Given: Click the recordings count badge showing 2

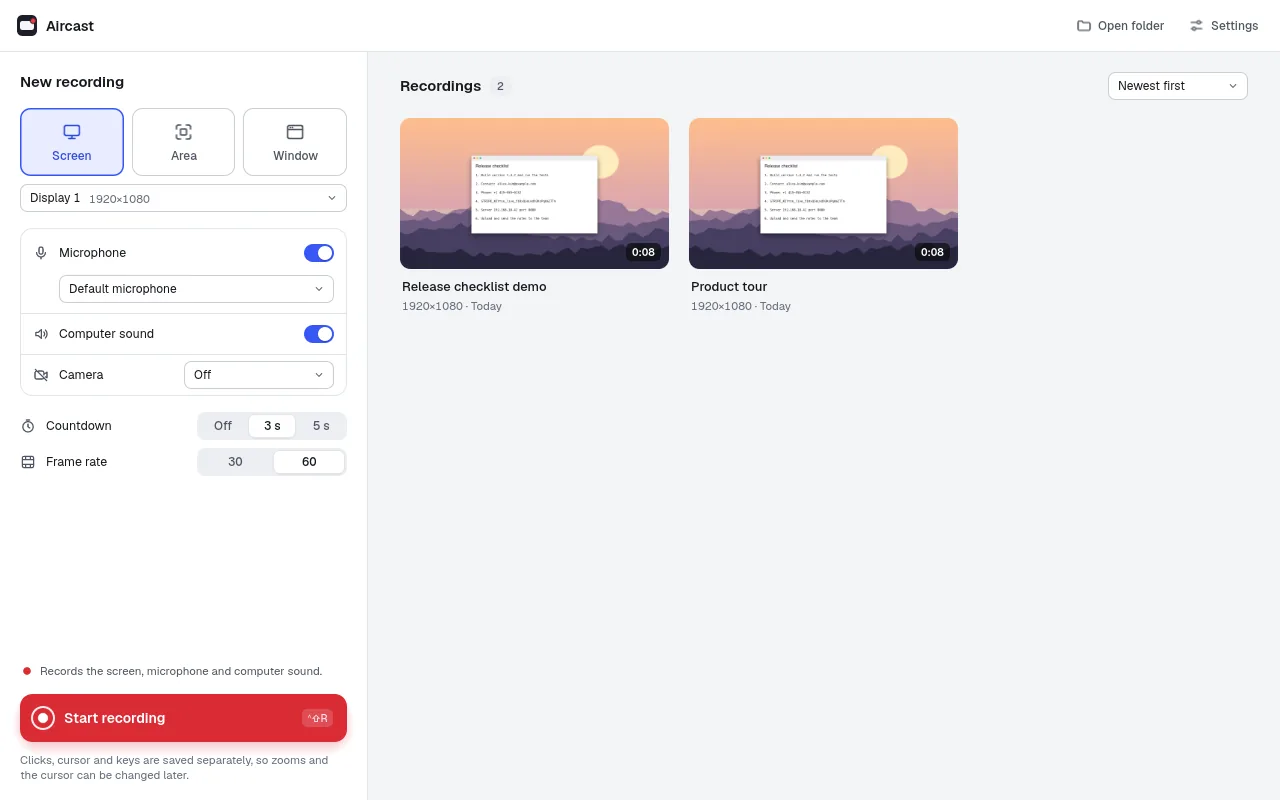Looking at the screenshot, I should tap(500, 86).
